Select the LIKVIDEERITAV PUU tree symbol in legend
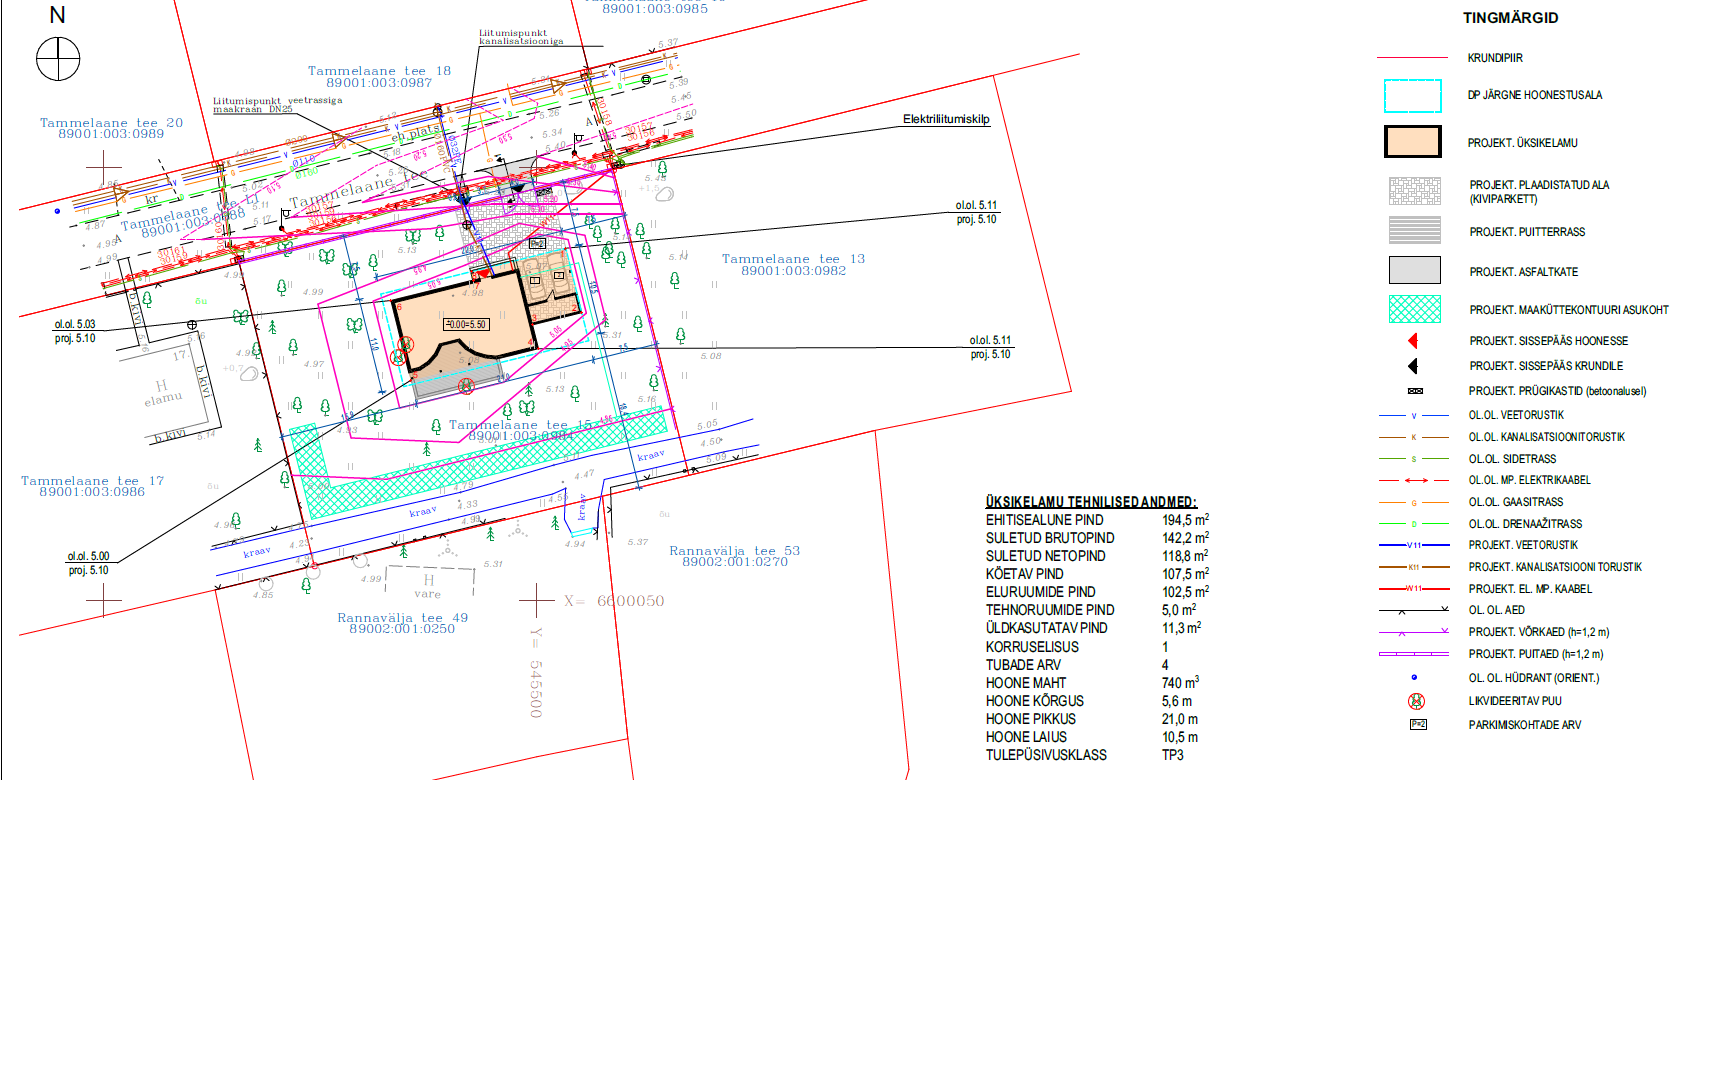 (x=1416, y=701)
